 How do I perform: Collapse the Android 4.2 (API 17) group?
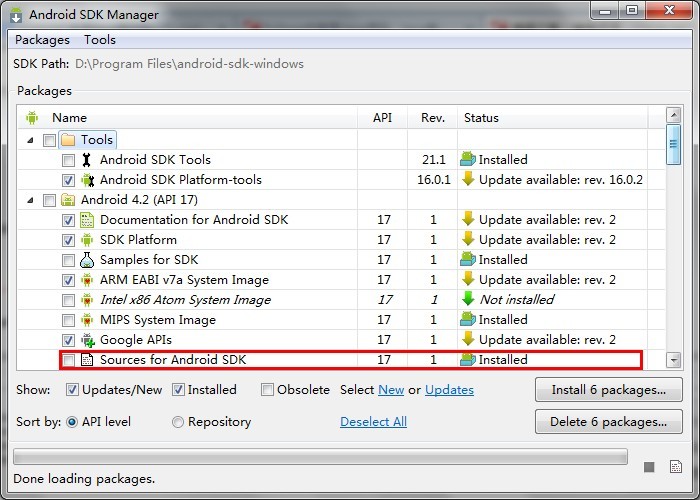[x=30, y=200]
